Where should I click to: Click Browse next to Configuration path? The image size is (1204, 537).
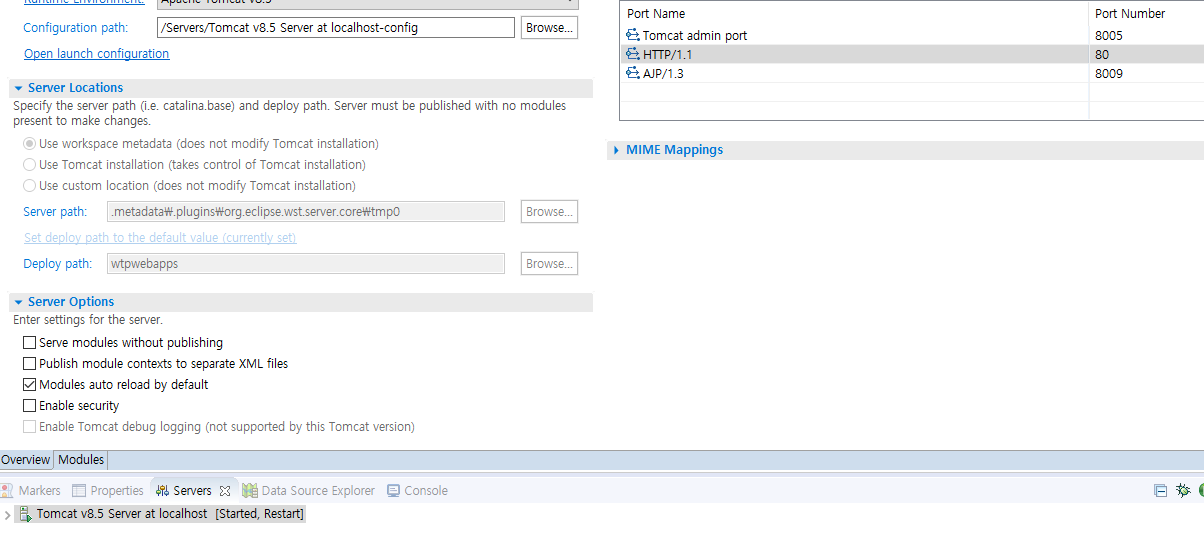549,28
